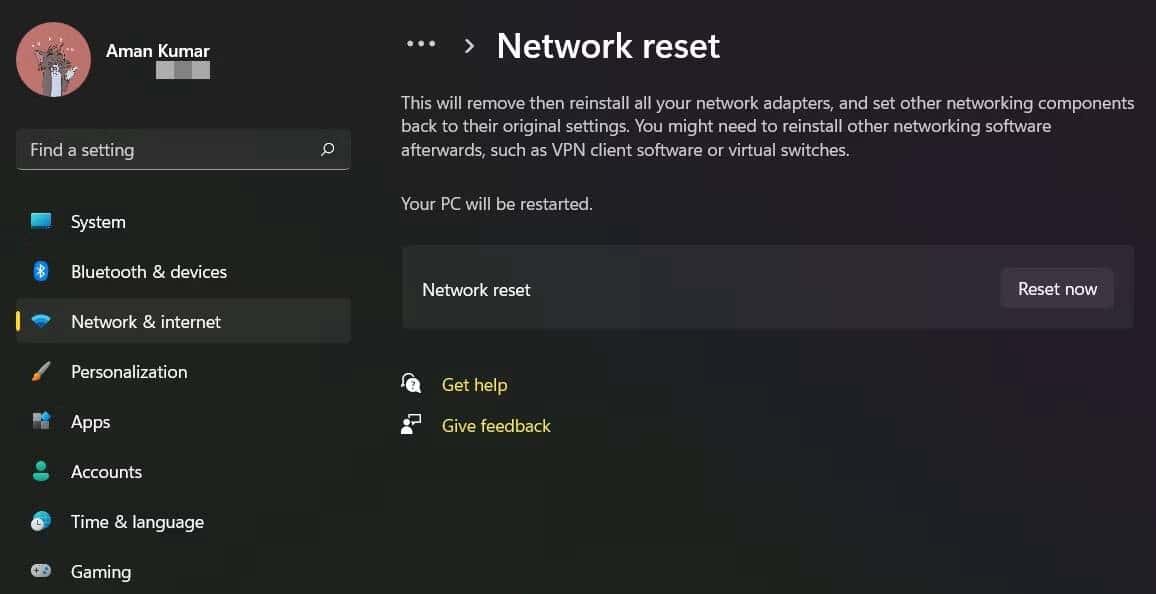1156x594 pixels.
Task: Click the Gaming controller icon
Action: (41, 571)
